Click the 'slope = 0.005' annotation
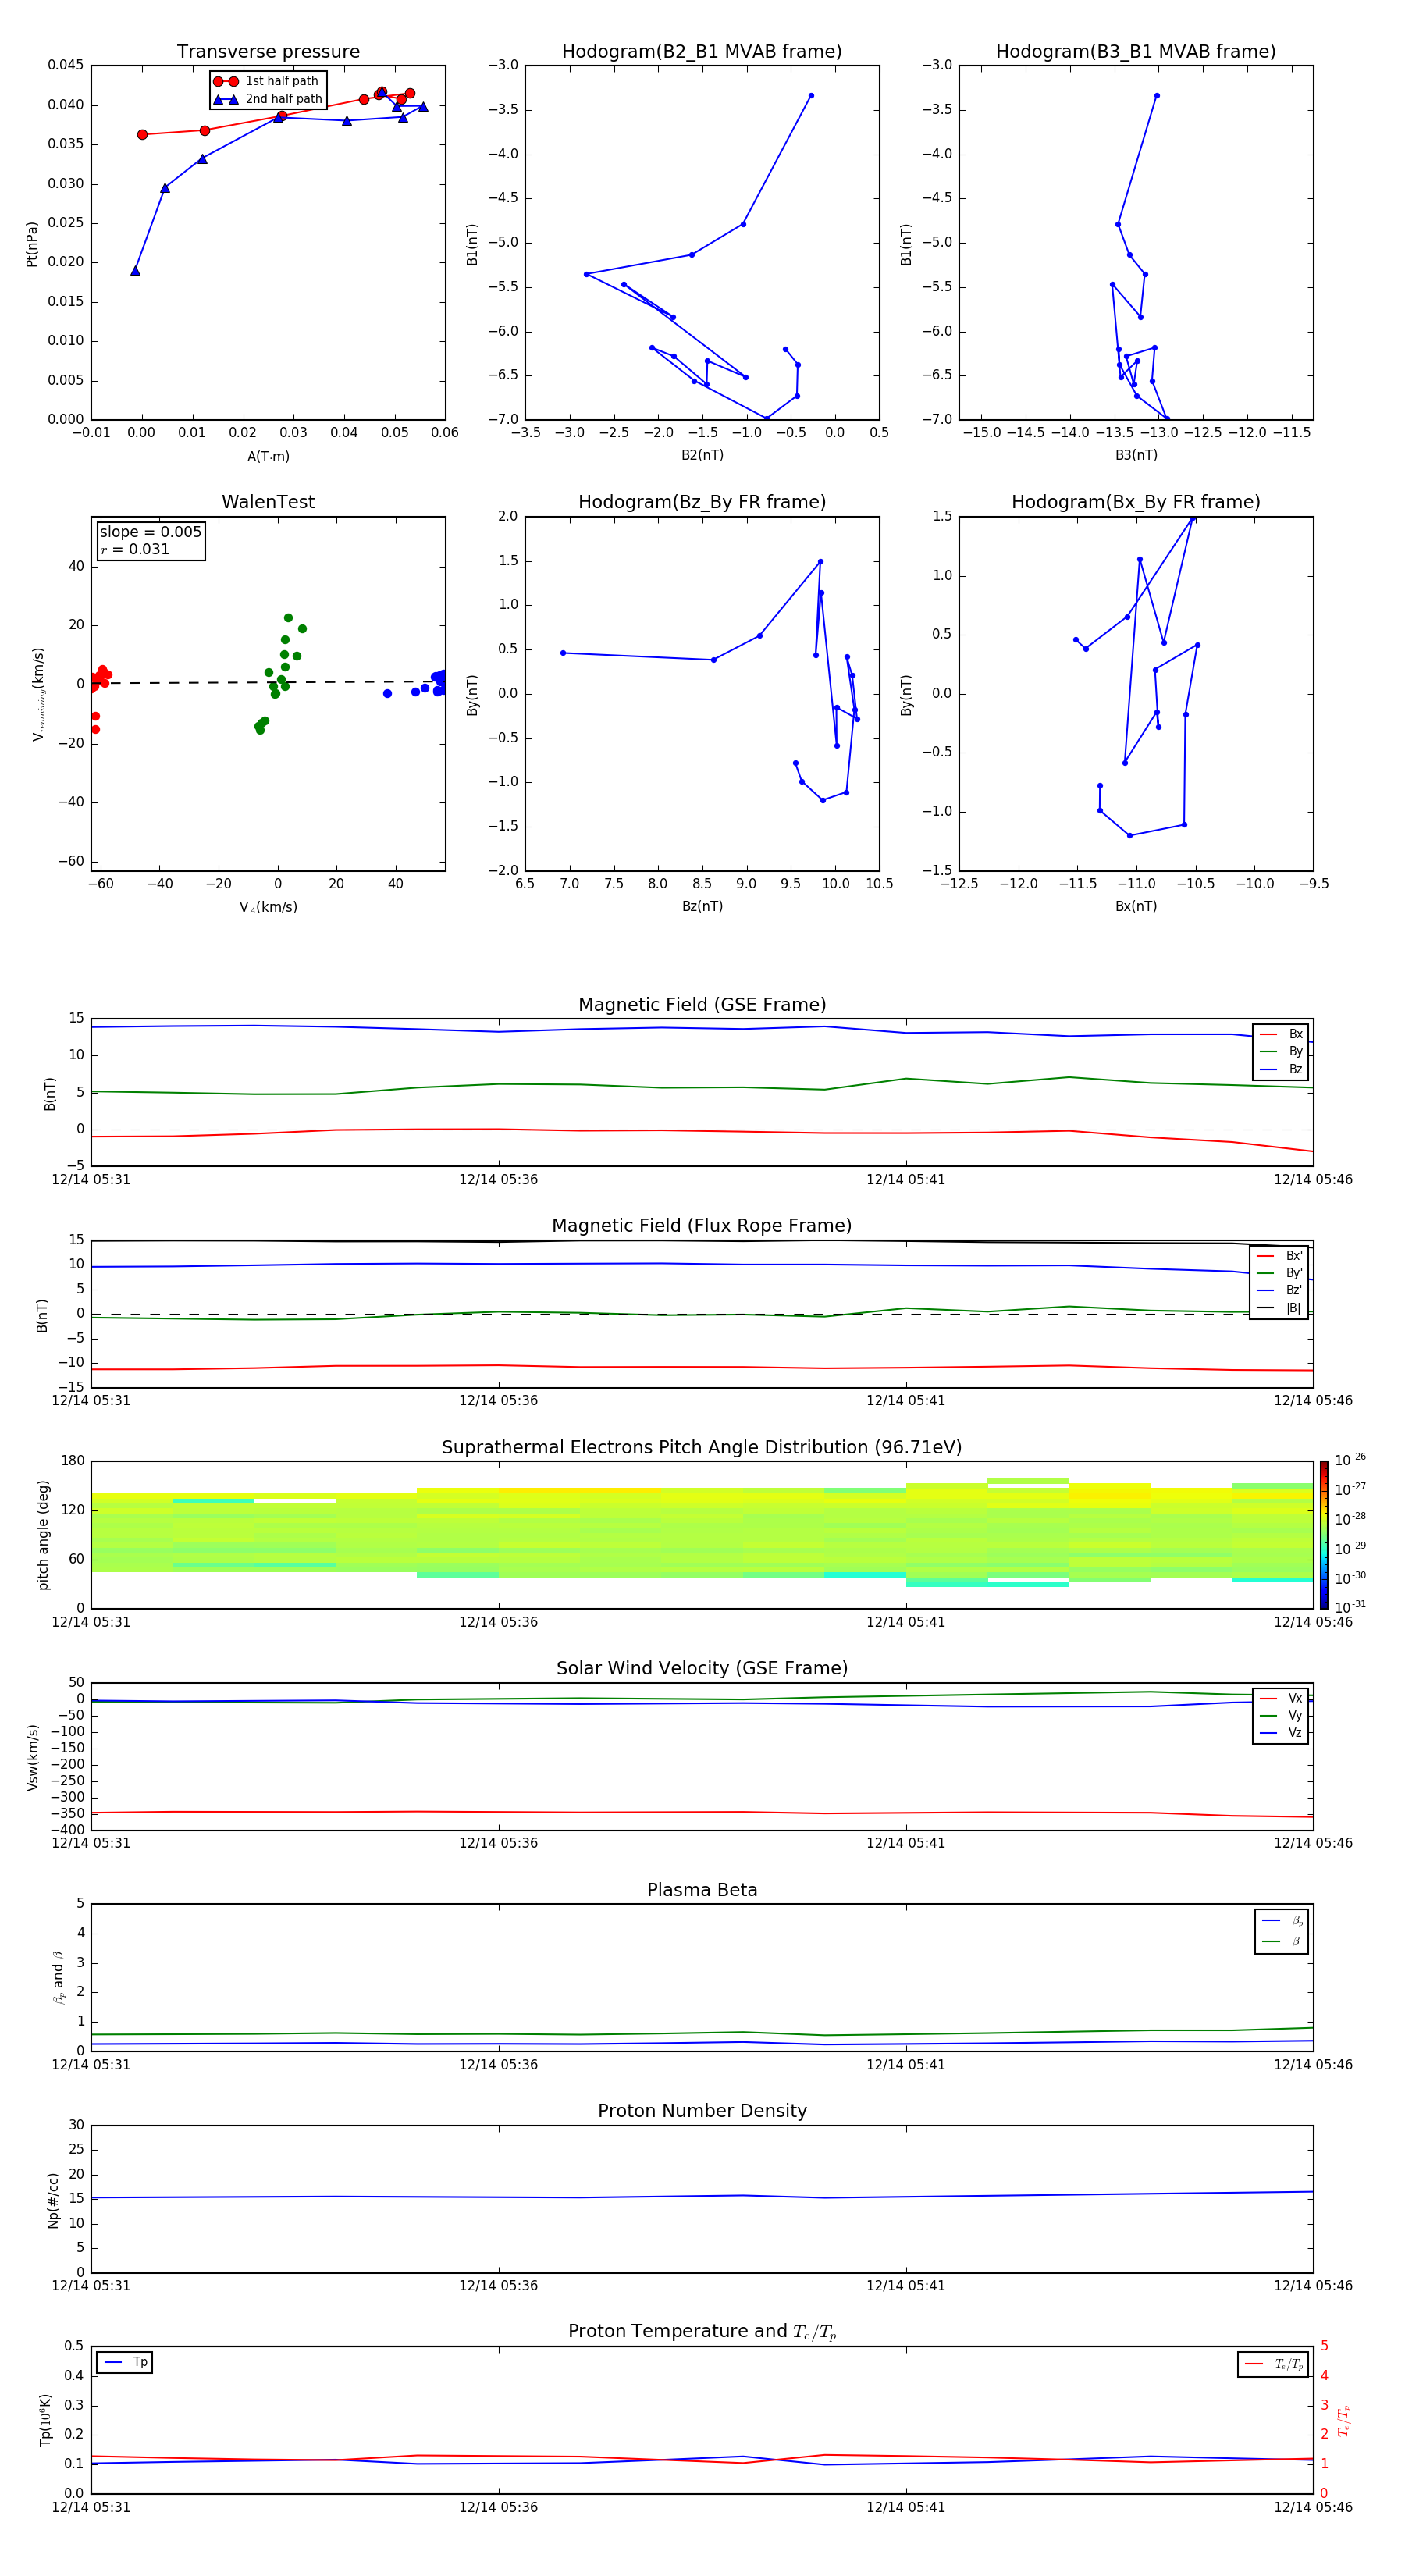Screen dimensions: 1405x2576 [150, 532]
